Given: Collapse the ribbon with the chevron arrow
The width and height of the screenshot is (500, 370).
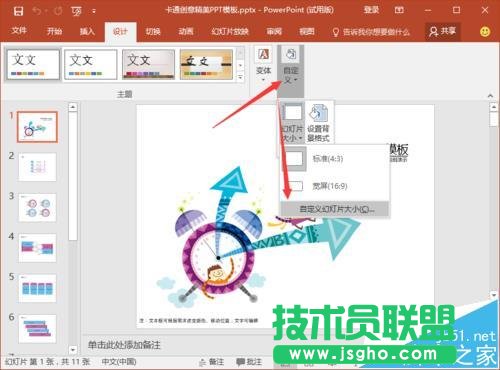Looking at the screenshot, I should (x=490, y=95).
